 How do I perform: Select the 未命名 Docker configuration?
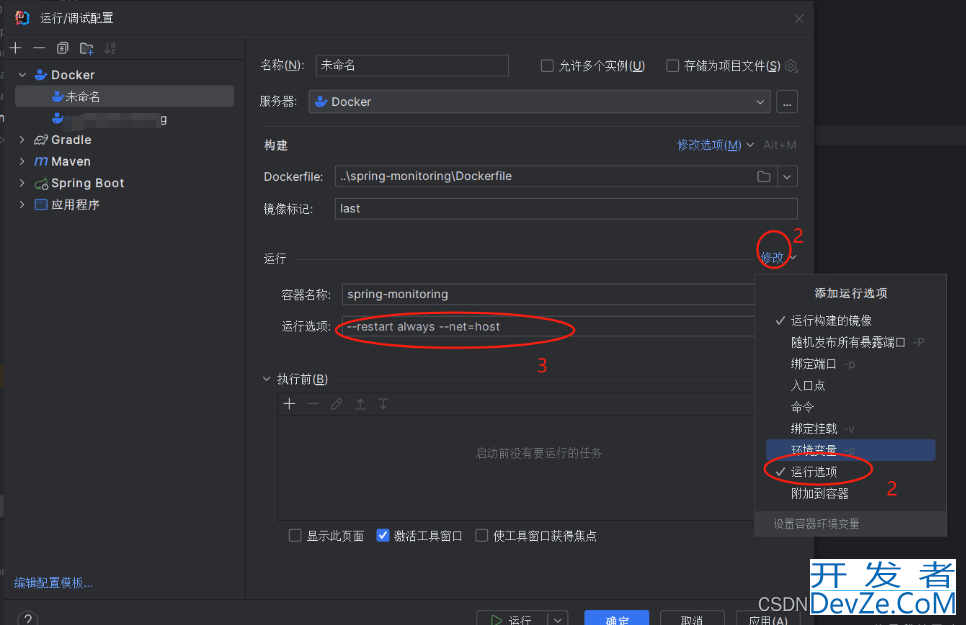[x=124, y=97]
